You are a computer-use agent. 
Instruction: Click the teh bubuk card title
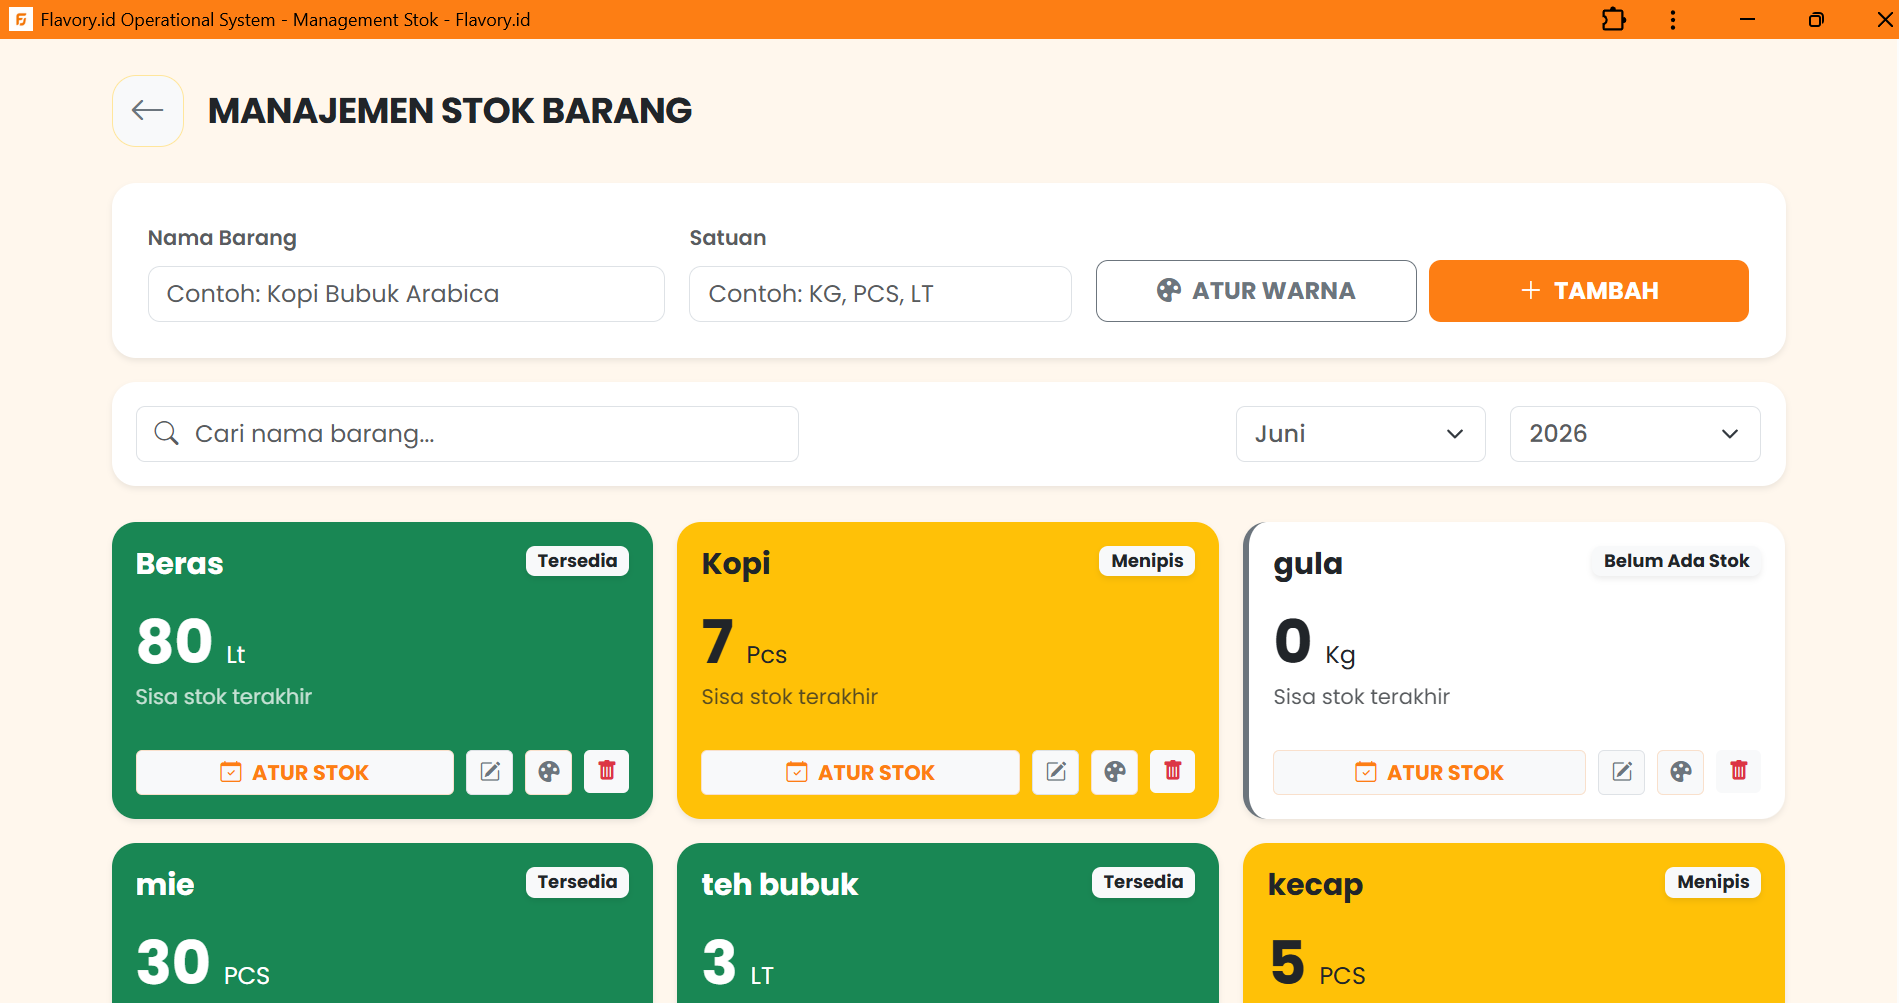(780, 885)
